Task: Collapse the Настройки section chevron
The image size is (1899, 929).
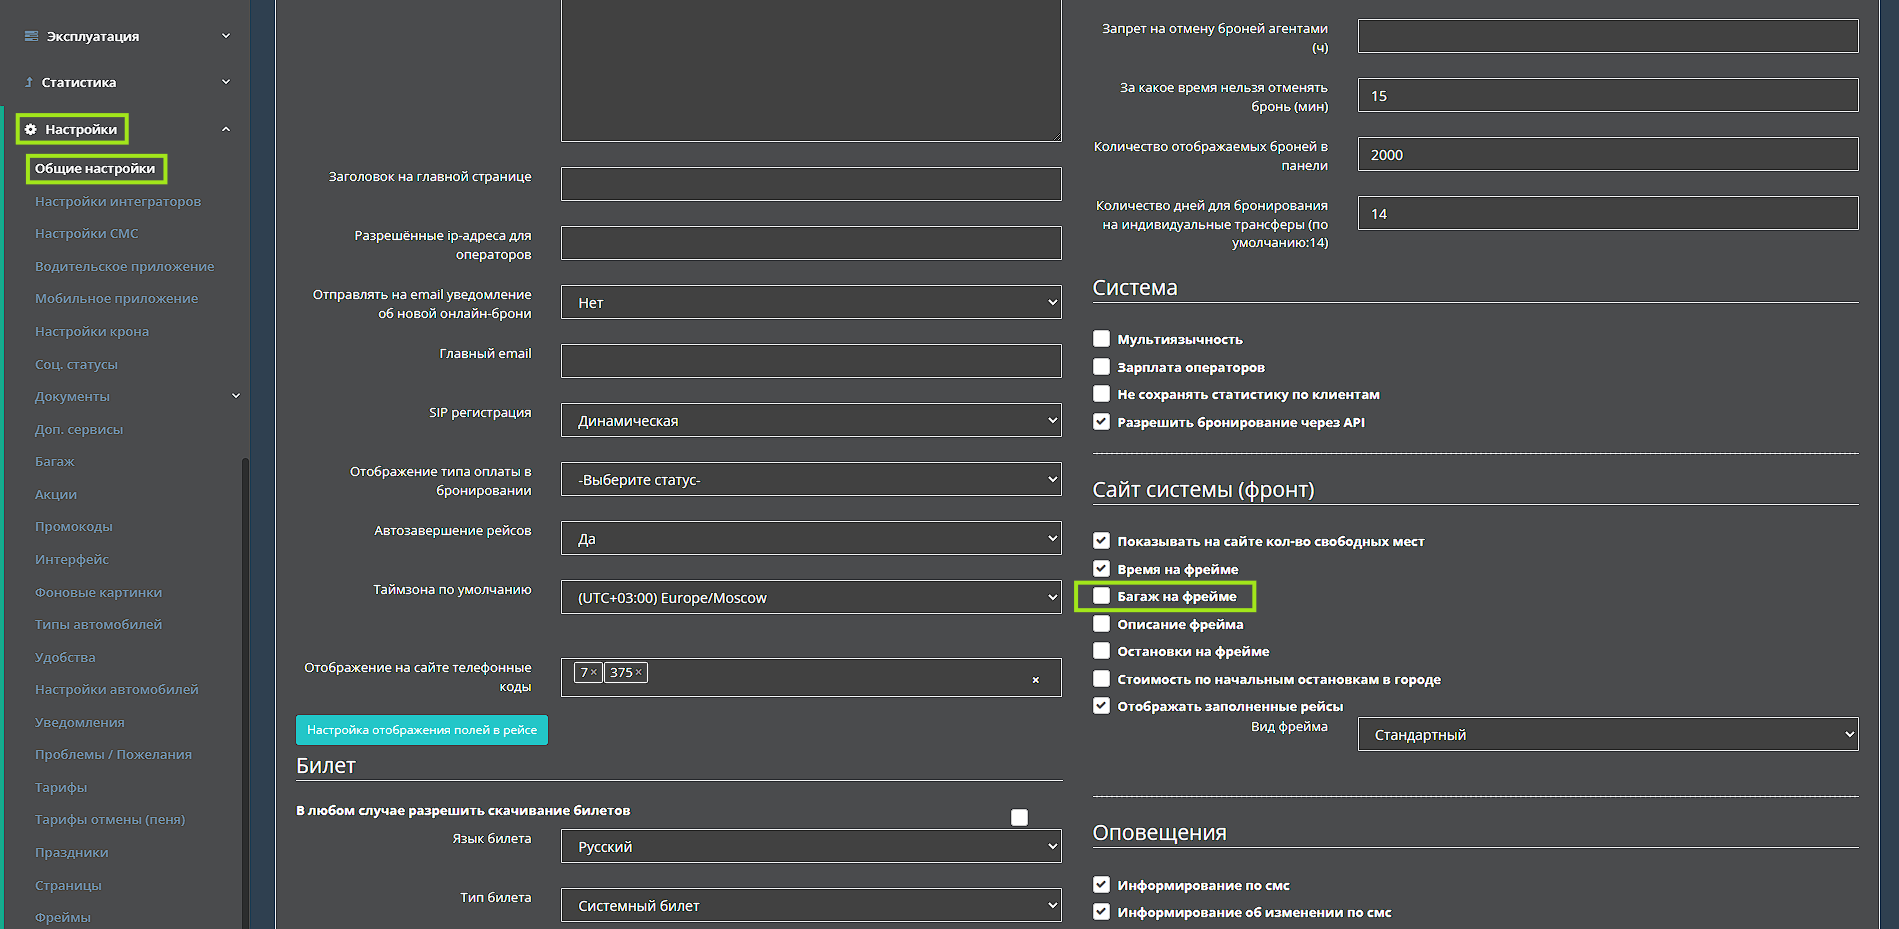Action: pyautogui.click(x=226, y=129)
